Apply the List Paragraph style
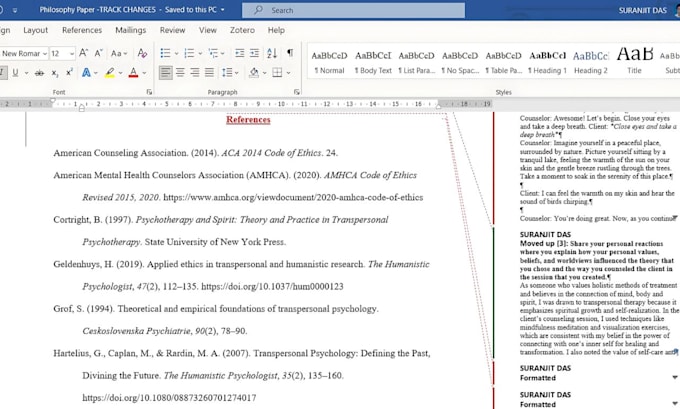The height and width of the screenshot is (409, 680). point(416,62)
